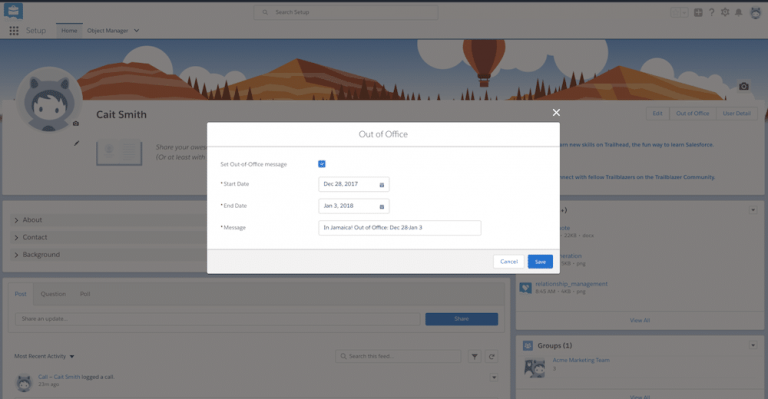Click the Message text field
The width and height of the screenshot is (768, 399).
coord(400,228)
